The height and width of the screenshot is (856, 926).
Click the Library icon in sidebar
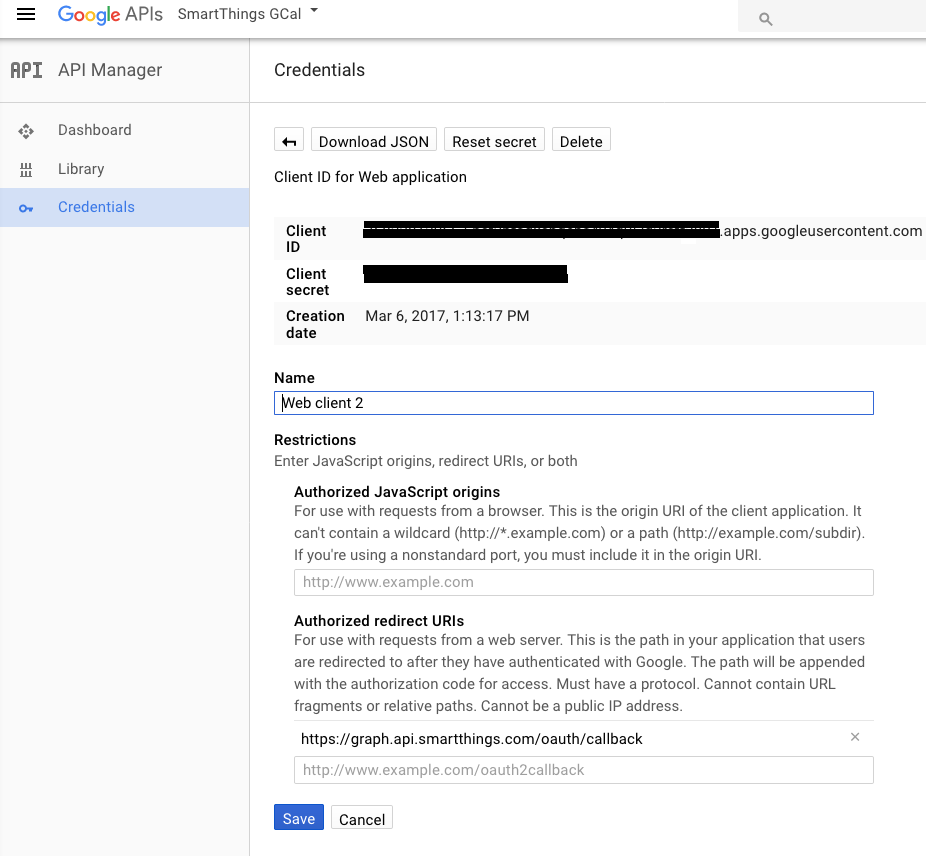coord(26,169)
